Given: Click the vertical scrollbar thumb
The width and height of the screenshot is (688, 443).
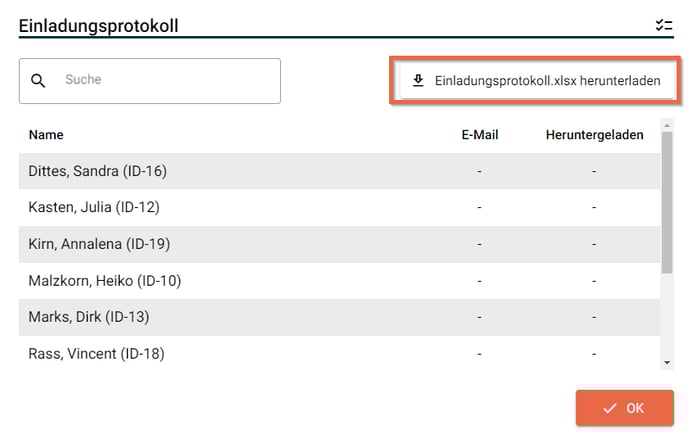Looking at the screenshot, I should tap(667, 203).
